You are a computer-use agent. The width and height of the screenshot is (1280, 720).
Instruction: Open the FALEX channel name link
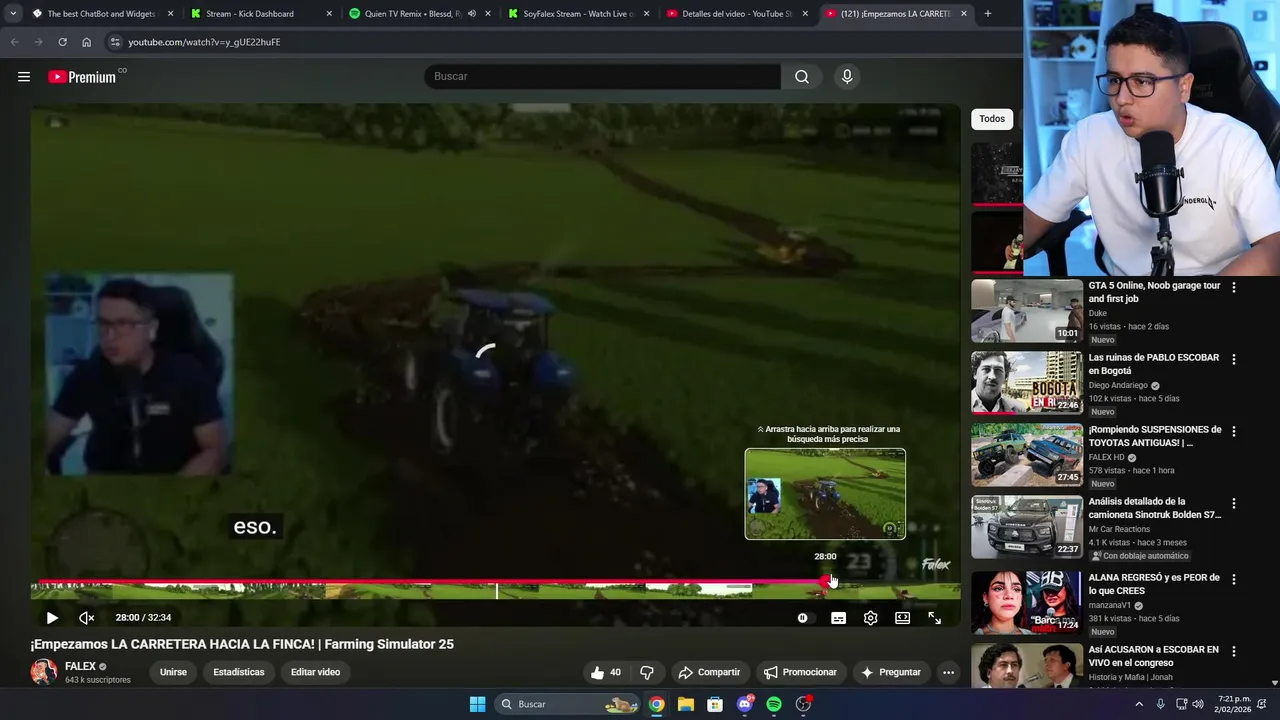point(81,666)
